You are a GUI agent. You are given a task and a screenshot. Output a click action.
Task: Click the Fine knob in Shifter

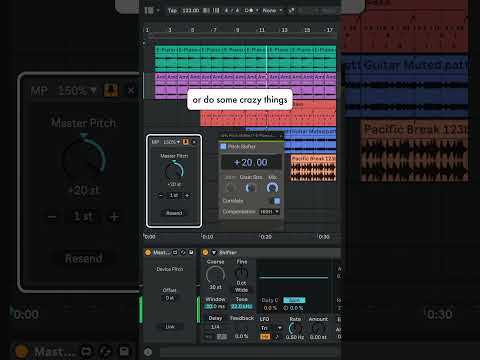[x=241, y=274]
